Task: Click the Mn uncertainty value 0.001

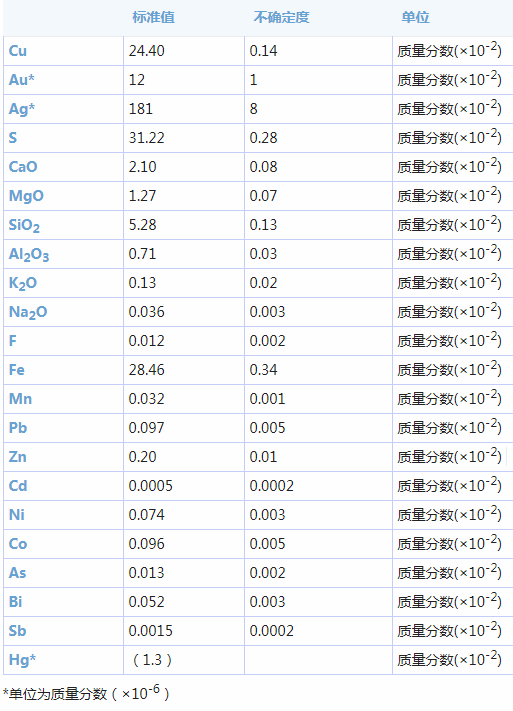Action: (x=267, y=399)
